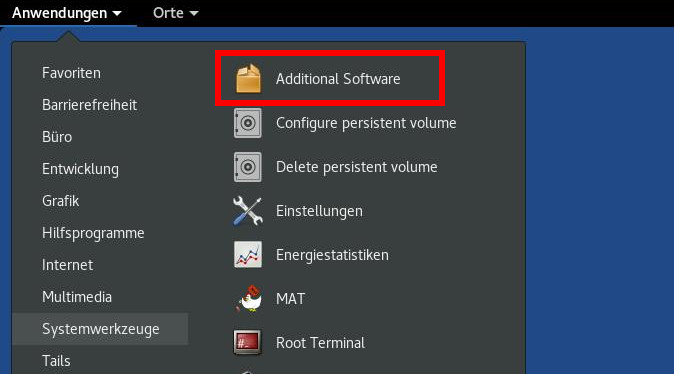The image size is (674, 374).
Task: Launch MAT via its chicken icon
Action: pyautogui.click(x=249, y=298)
